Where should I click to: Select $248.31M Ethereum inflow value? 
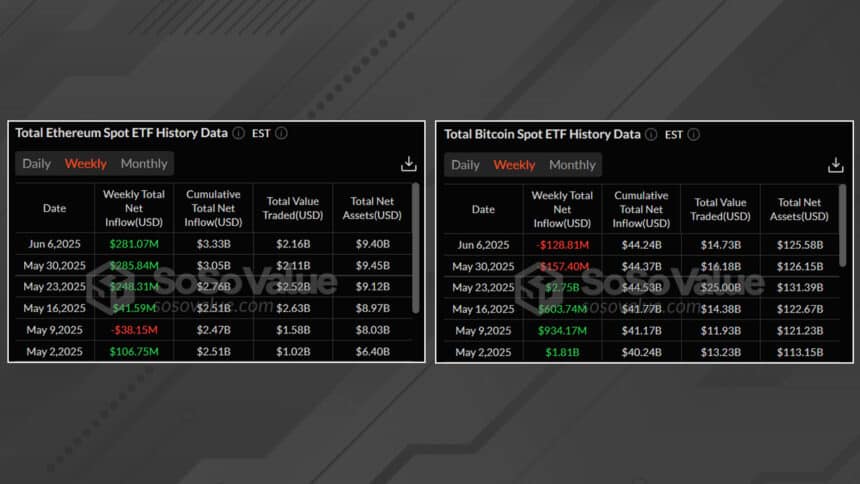[x=134, y=286]
